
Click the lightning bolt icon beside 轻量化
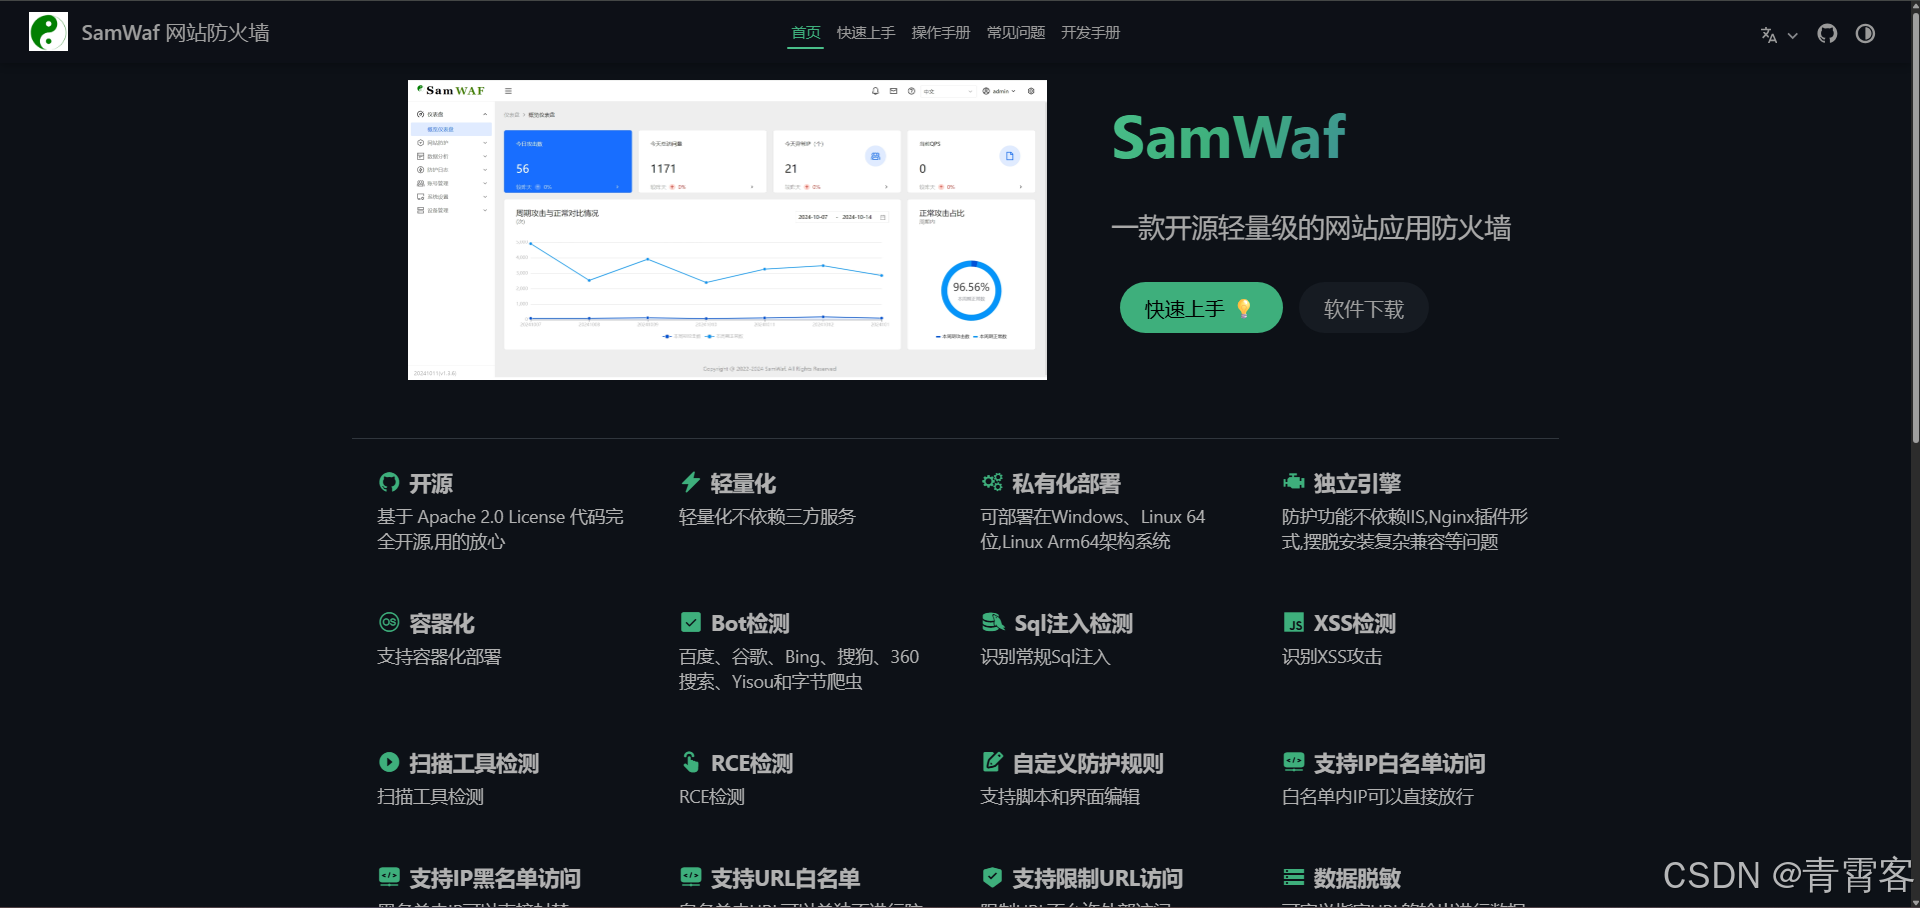(690, 483)
